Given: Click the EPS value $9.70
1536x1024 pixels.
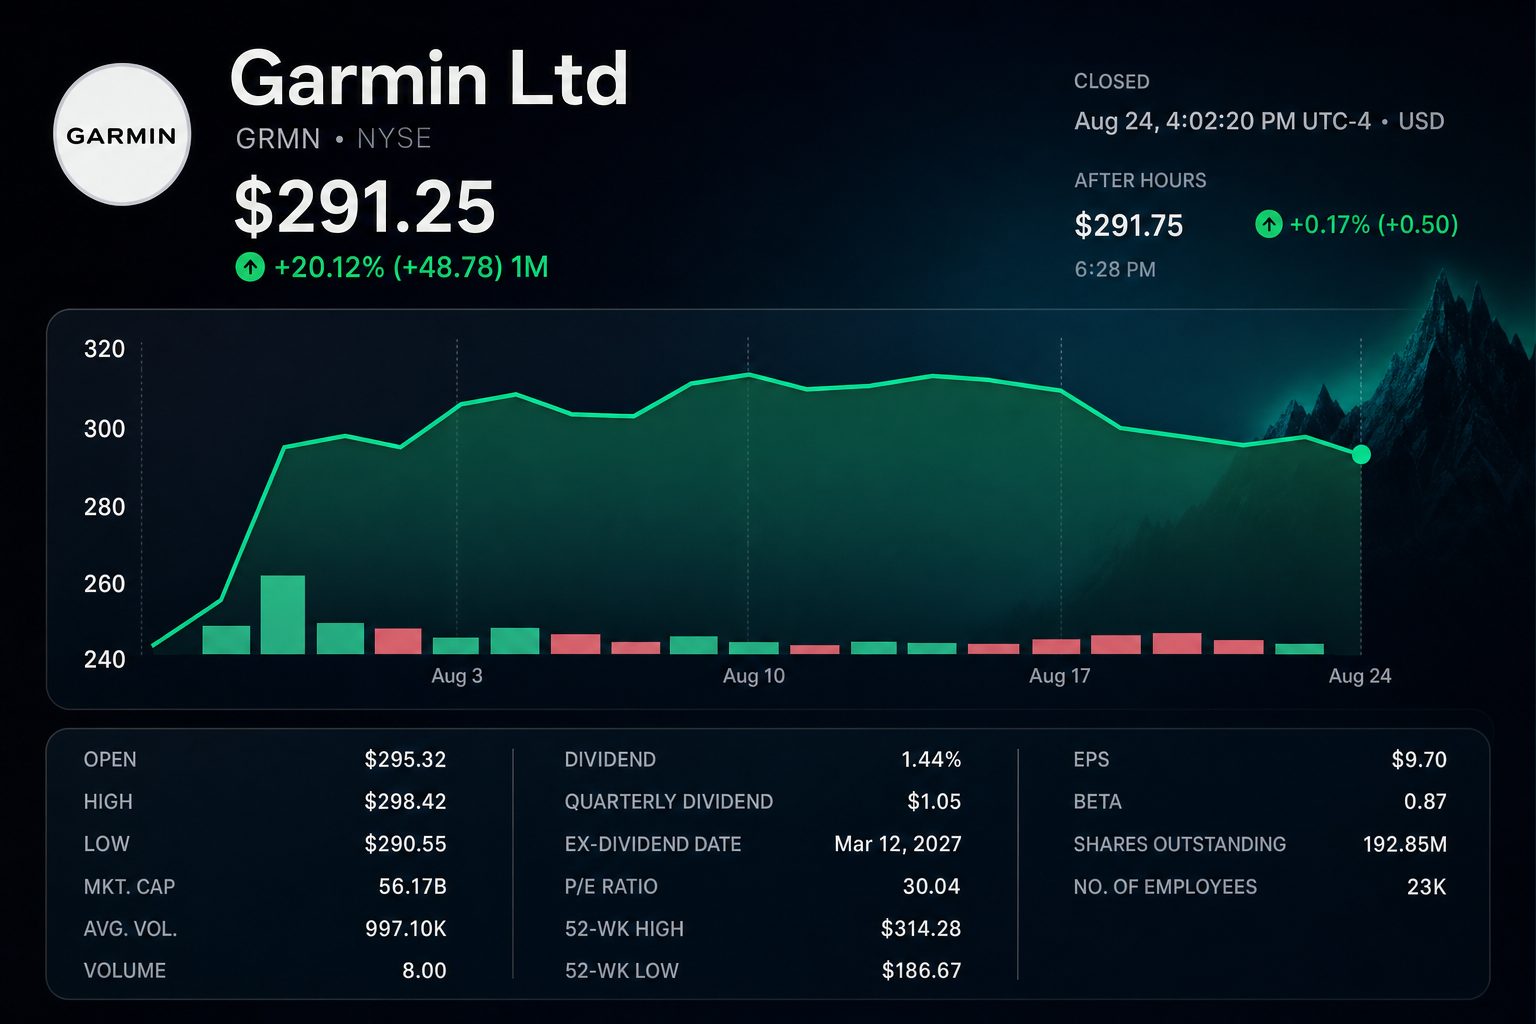Looking at the screenshot, I should [1419, 759].
